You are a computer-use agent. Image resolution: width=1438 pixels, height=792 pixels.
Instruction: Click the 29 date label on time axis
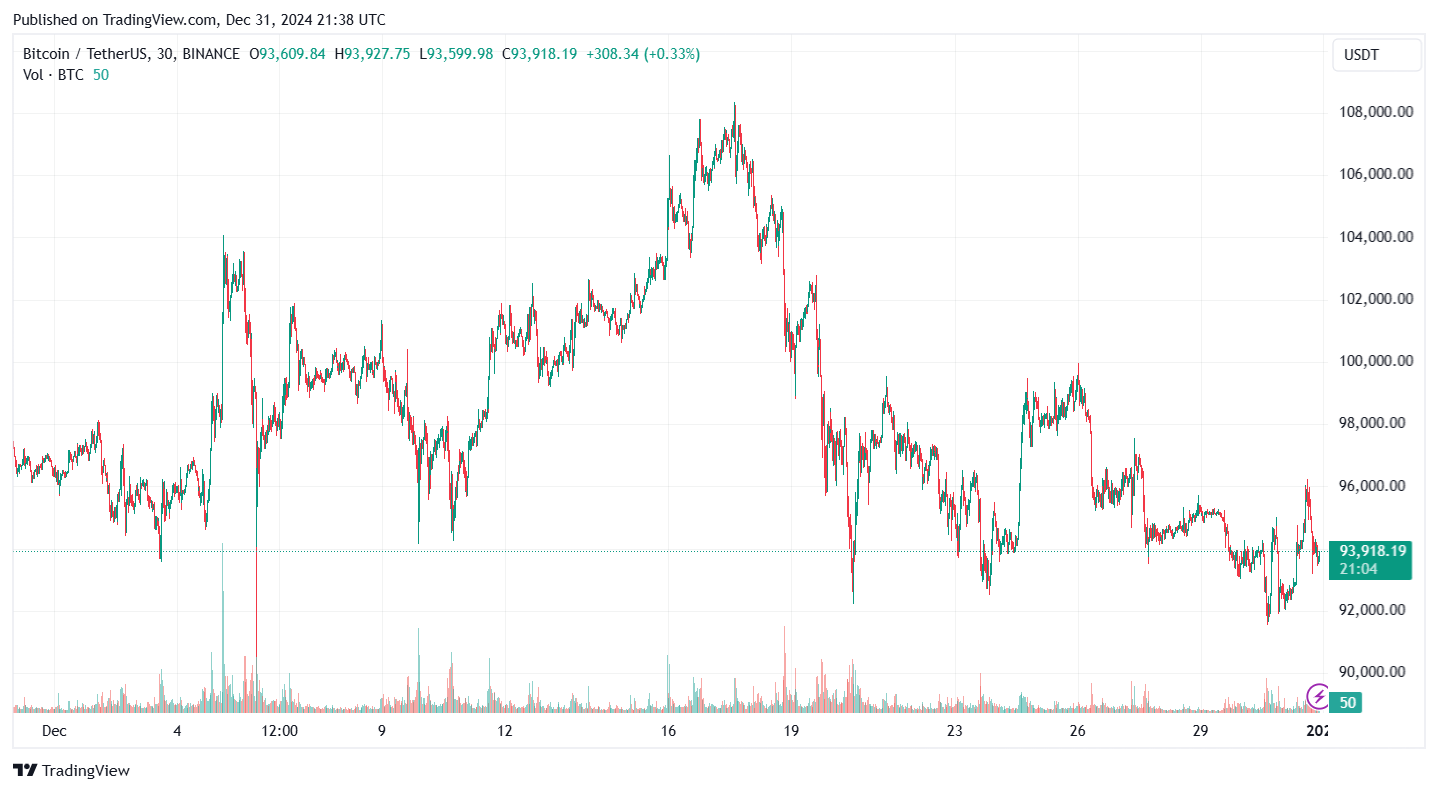pos(1201,731)
